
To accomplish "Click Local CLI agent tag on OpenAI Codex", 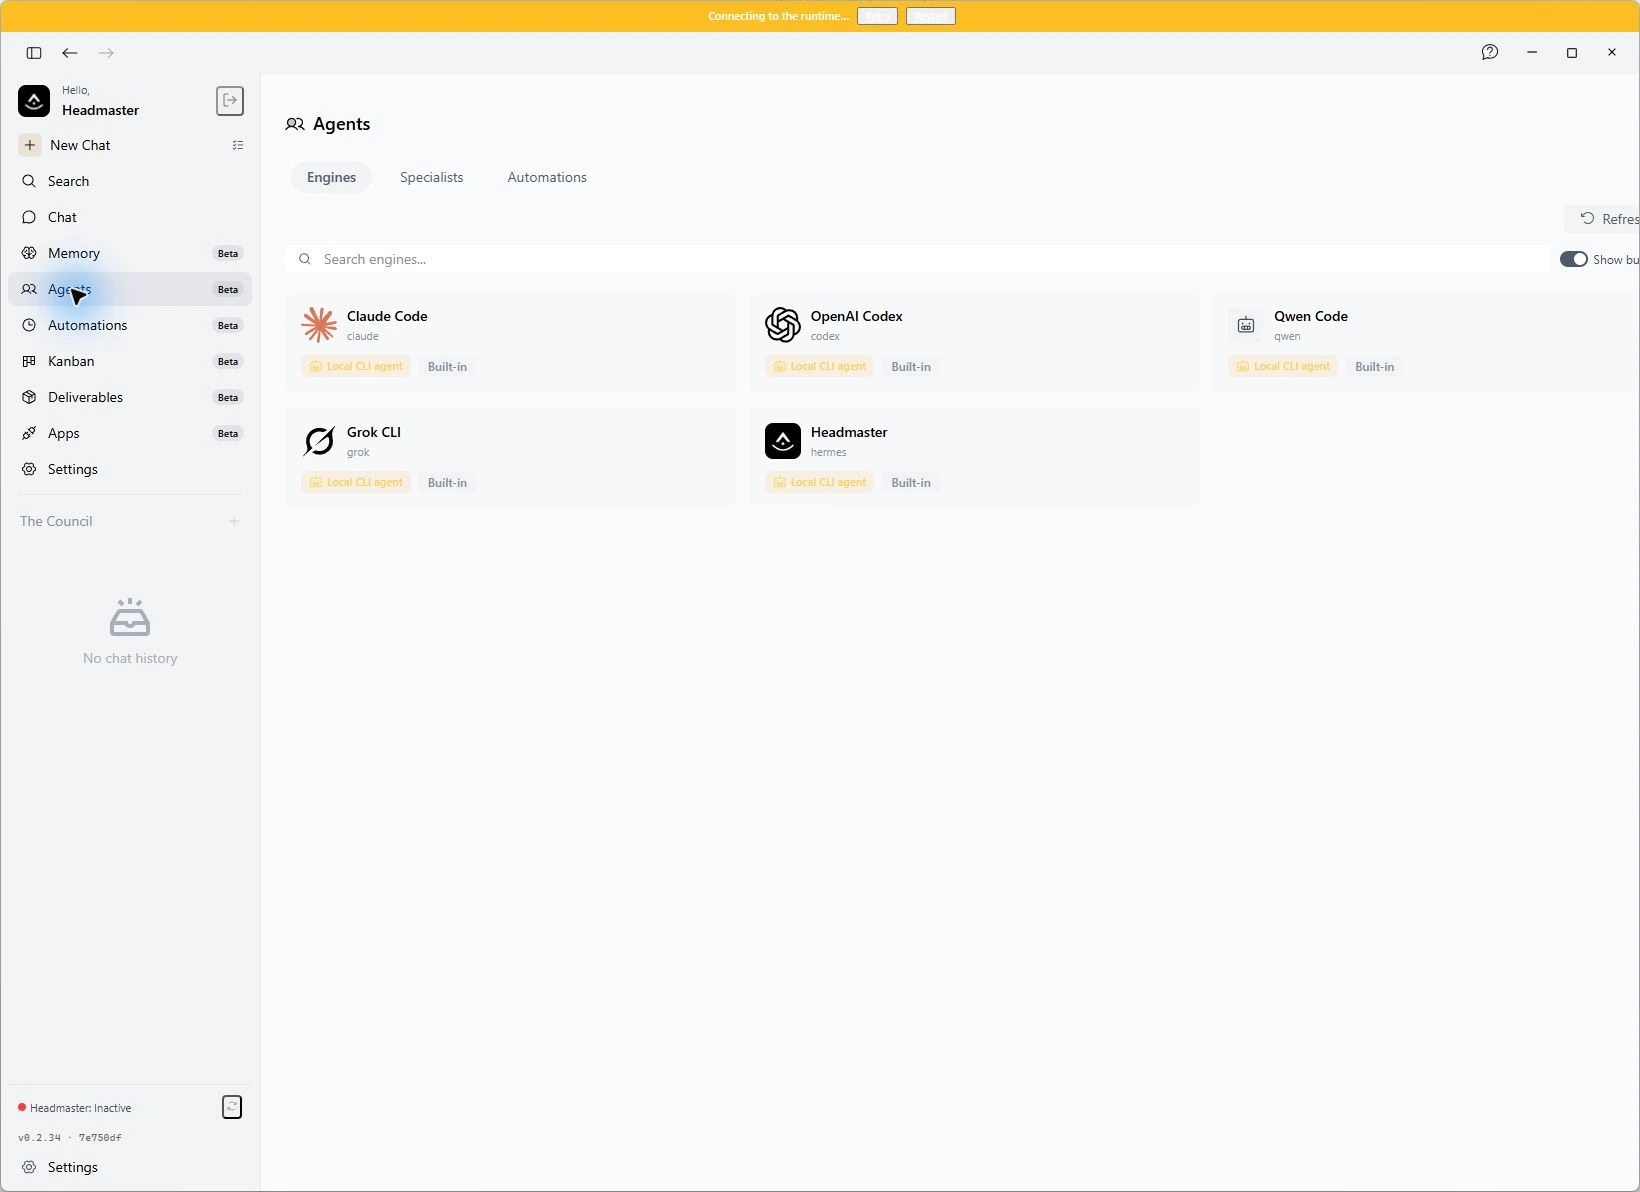I will tap(820, 367).
